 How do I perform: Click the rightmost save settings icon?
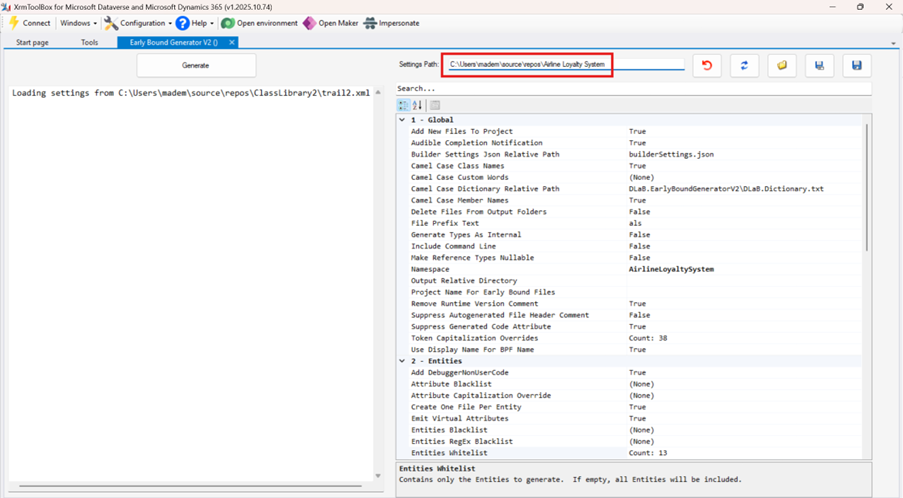[856, 65]
